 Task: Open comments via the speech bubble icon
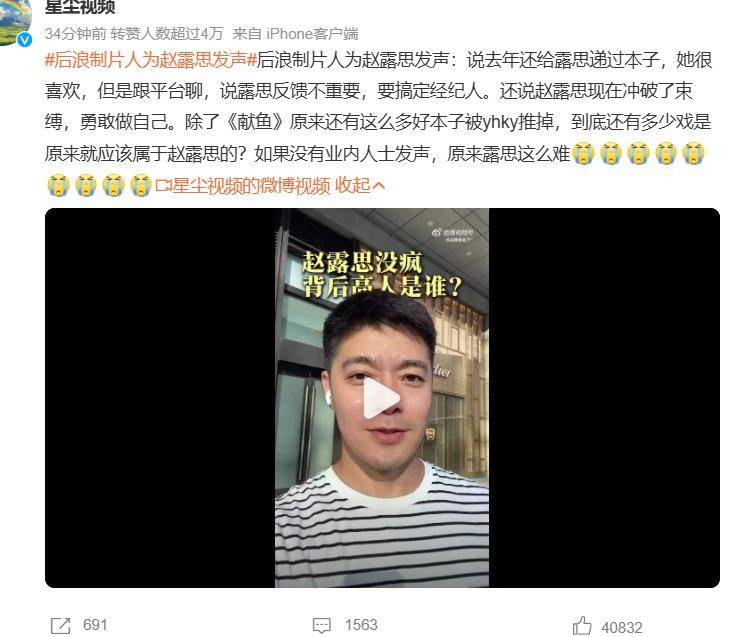(x=322, y=626)
